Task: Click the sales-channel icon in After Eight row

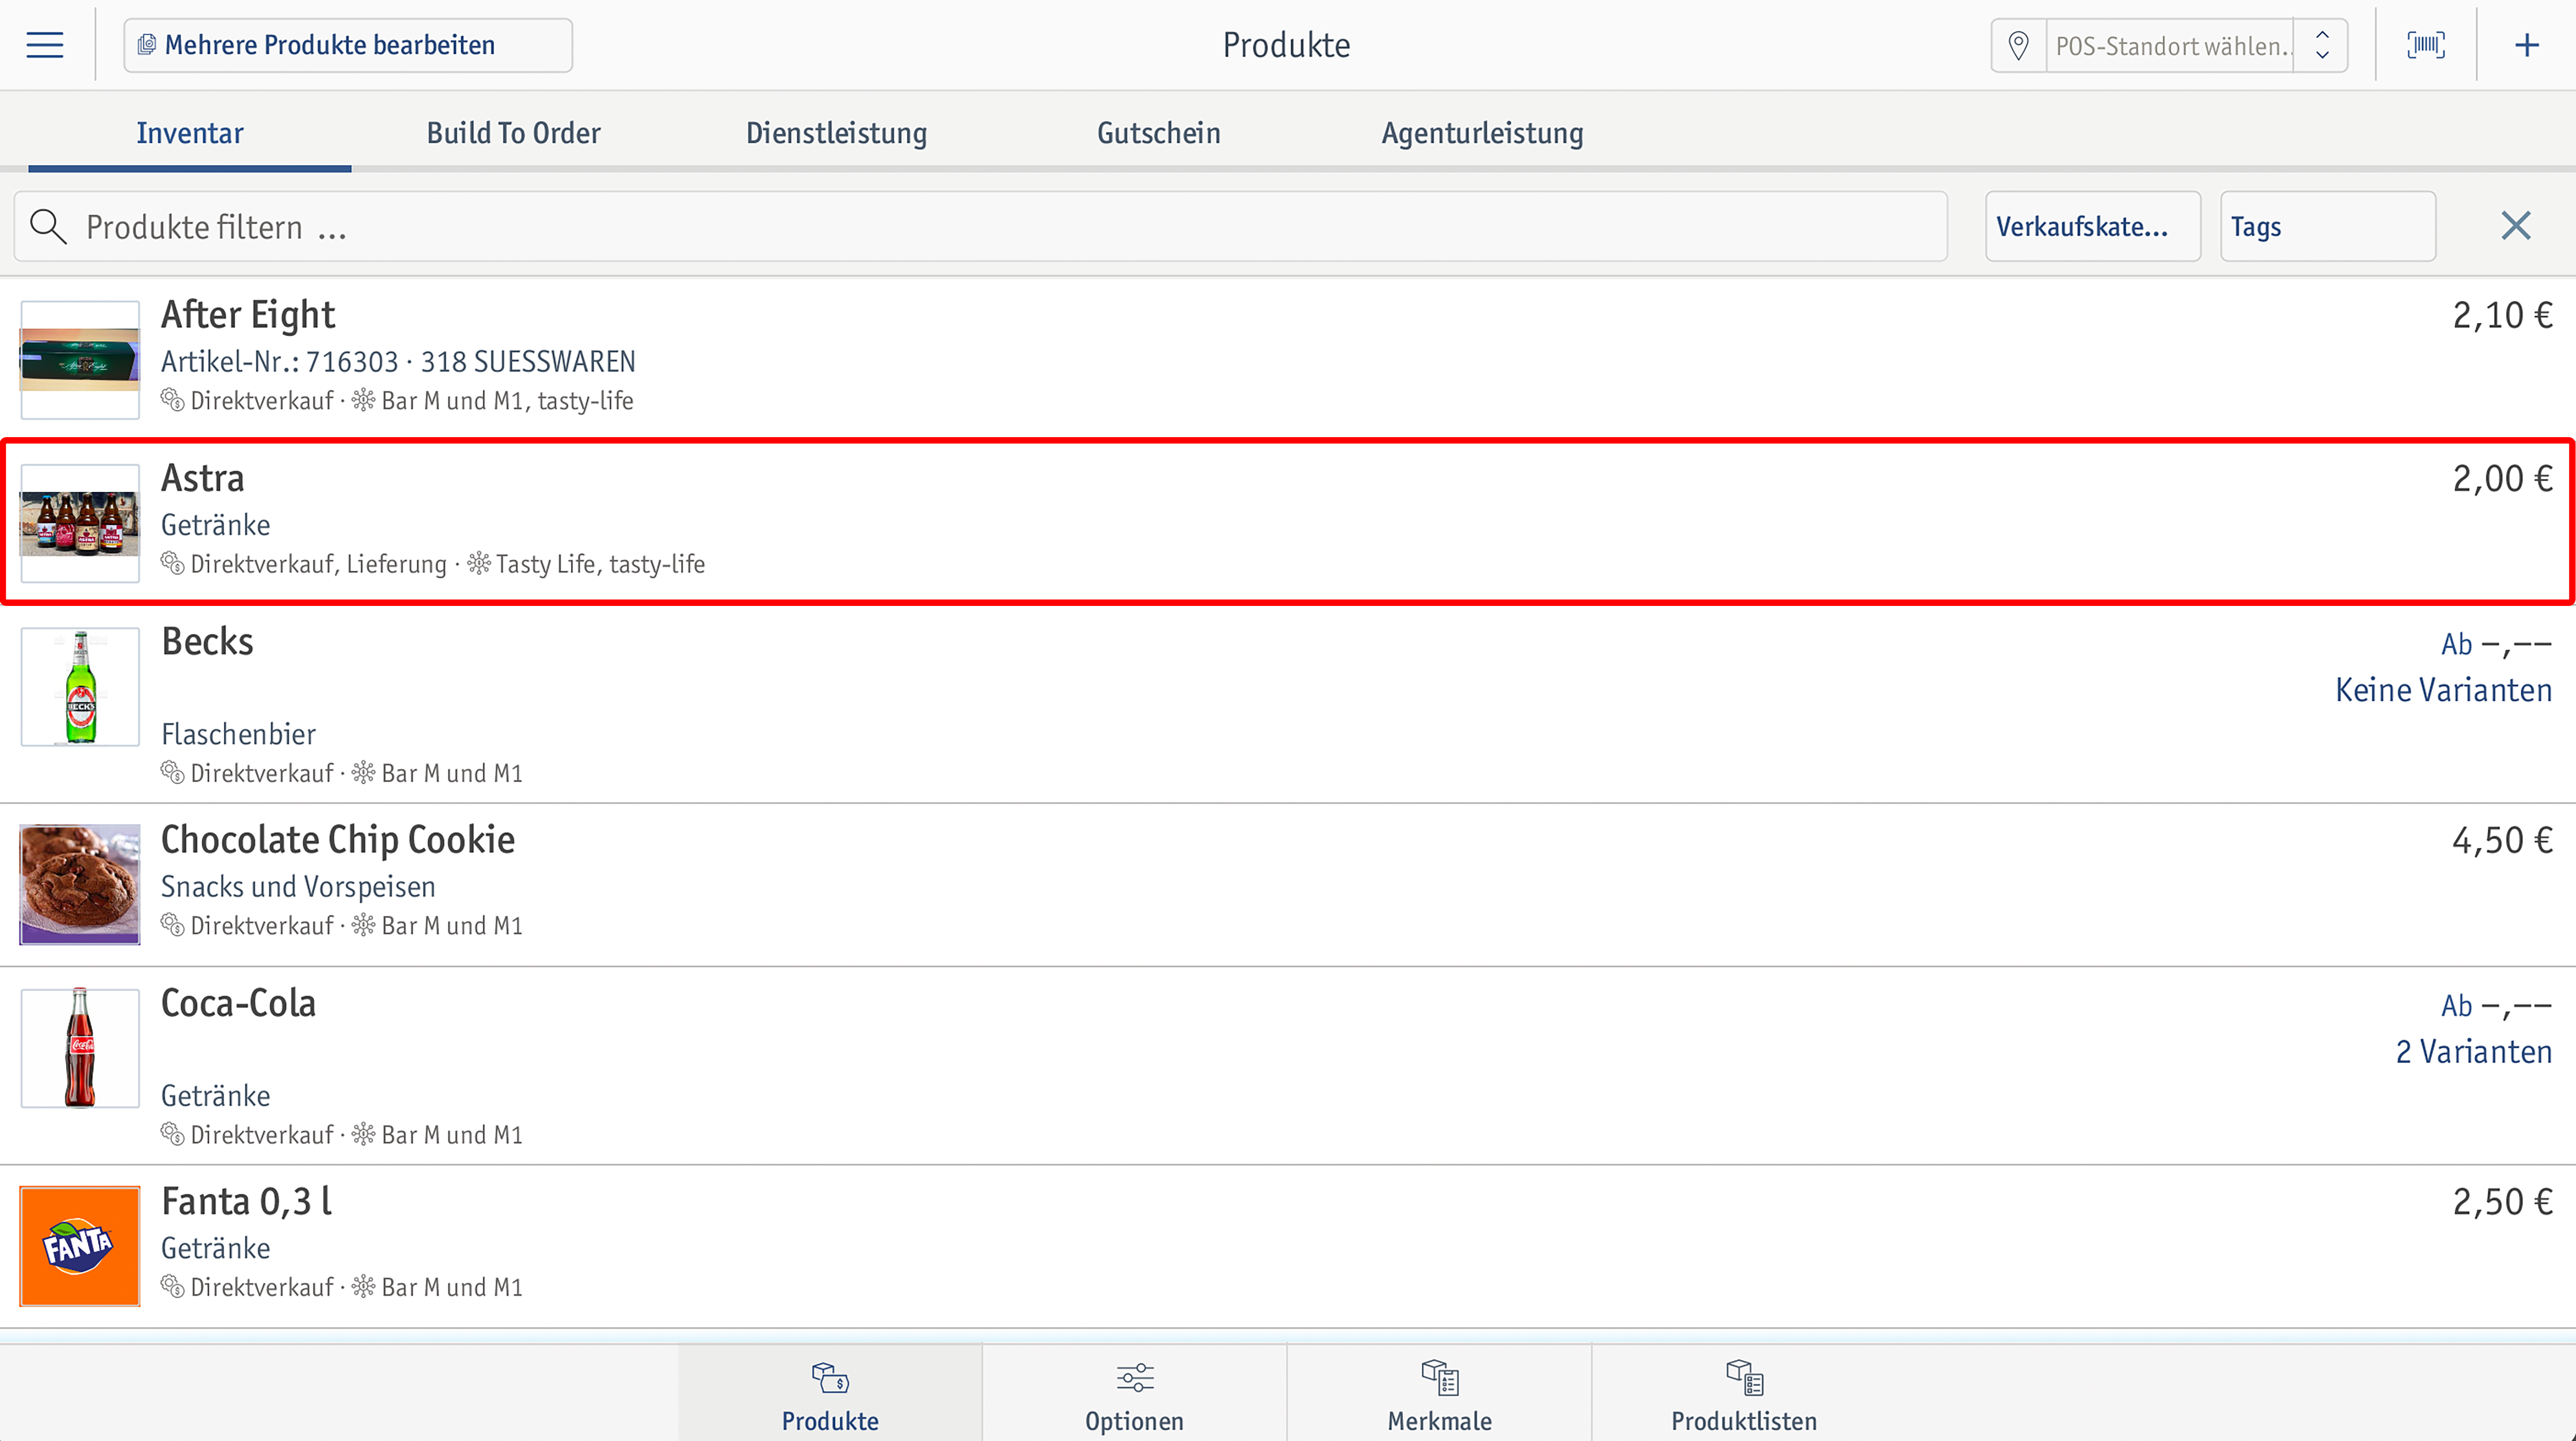Action: [x=173, y=400]
